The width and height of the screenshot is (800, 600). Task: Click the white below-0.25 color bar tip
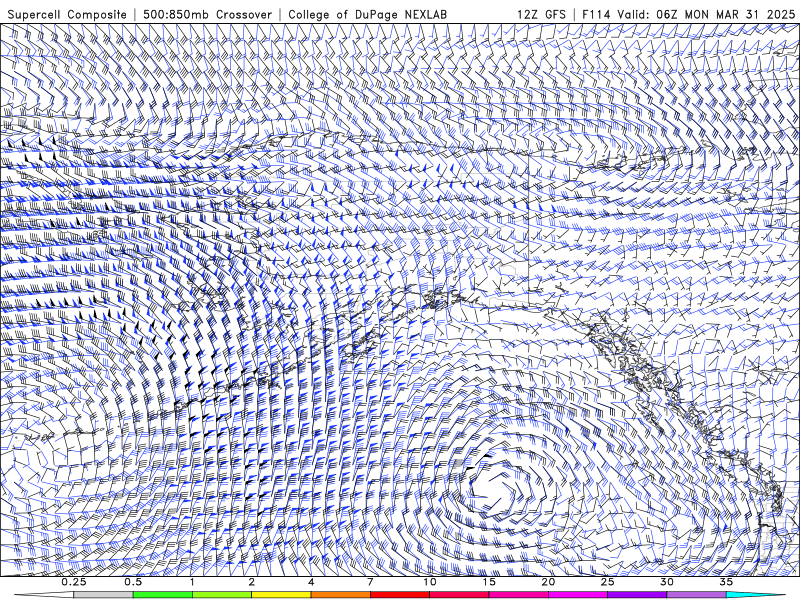coord(44,595)
